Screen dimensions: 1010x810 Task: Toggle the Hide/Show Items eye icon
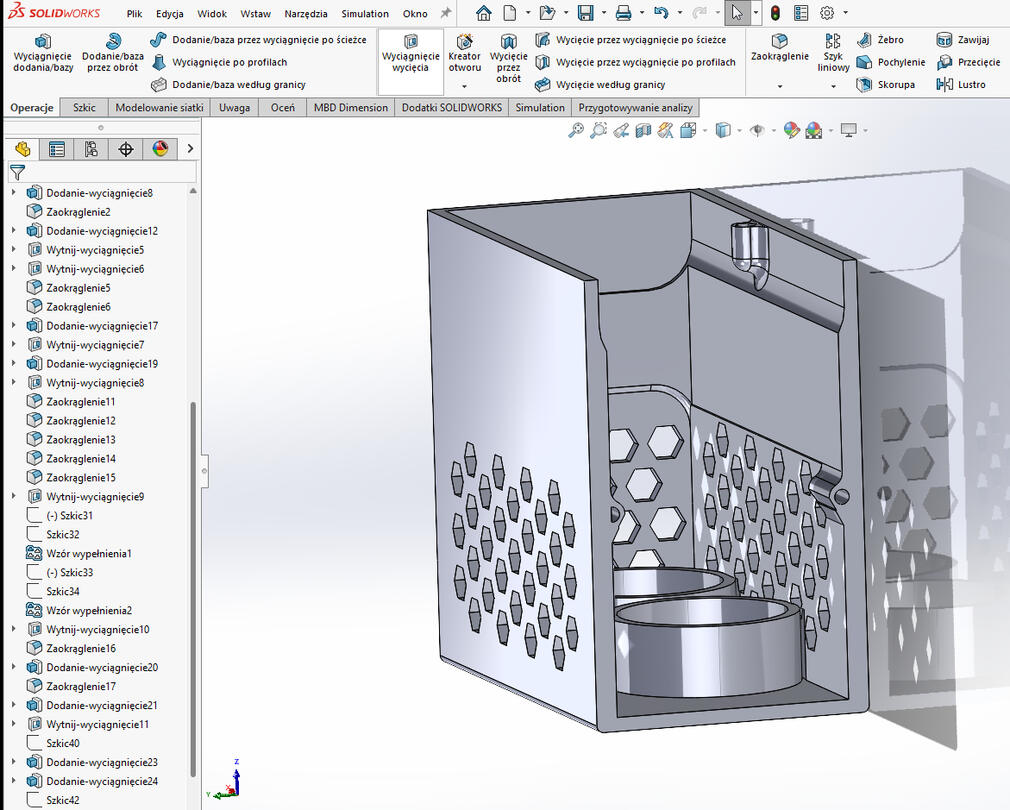757,130
